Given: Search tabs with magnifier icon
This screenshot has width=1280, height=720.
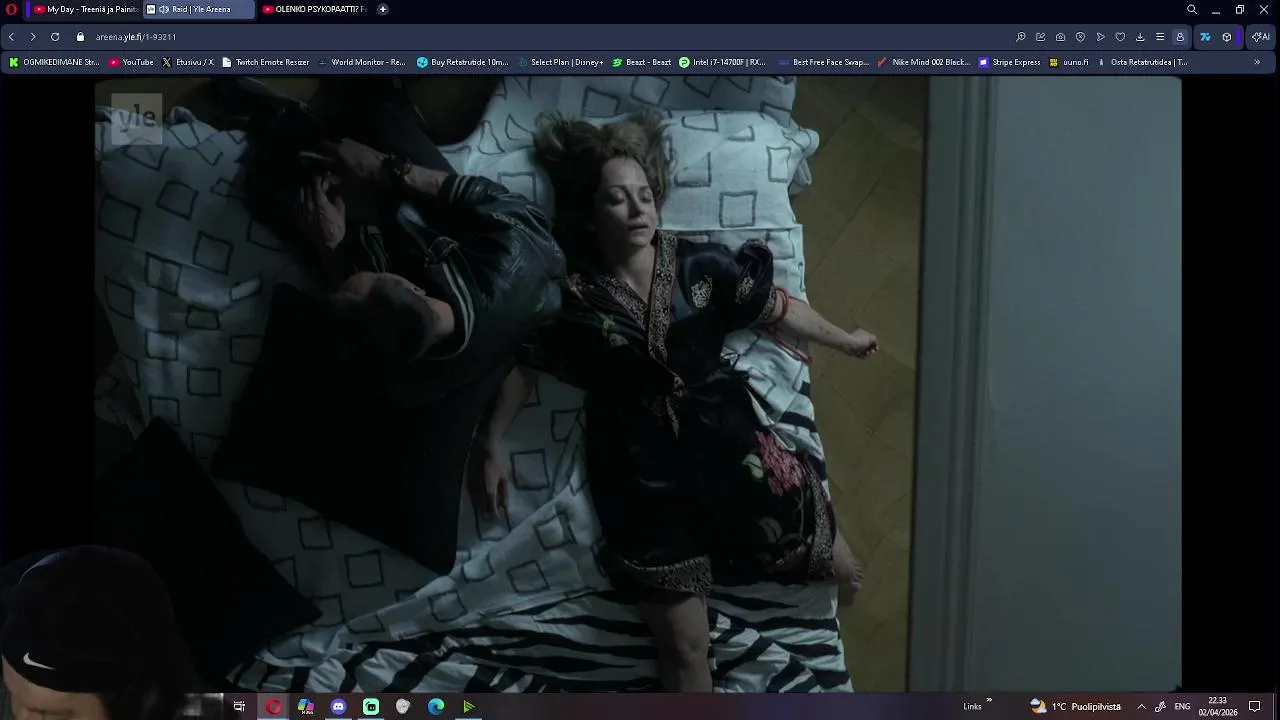Looking at the screenshot, I should [x=1192, y=9].
